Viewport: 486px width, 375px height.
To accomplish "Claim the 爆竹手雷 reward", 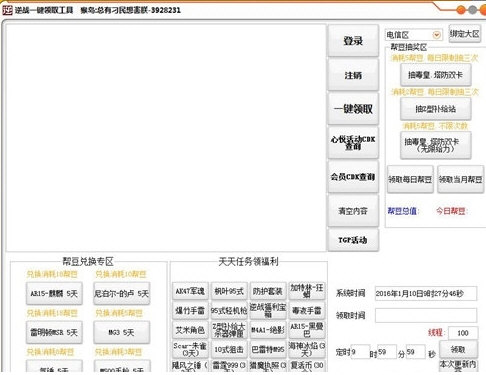I will pyautogui.click(x=190, y=311).
